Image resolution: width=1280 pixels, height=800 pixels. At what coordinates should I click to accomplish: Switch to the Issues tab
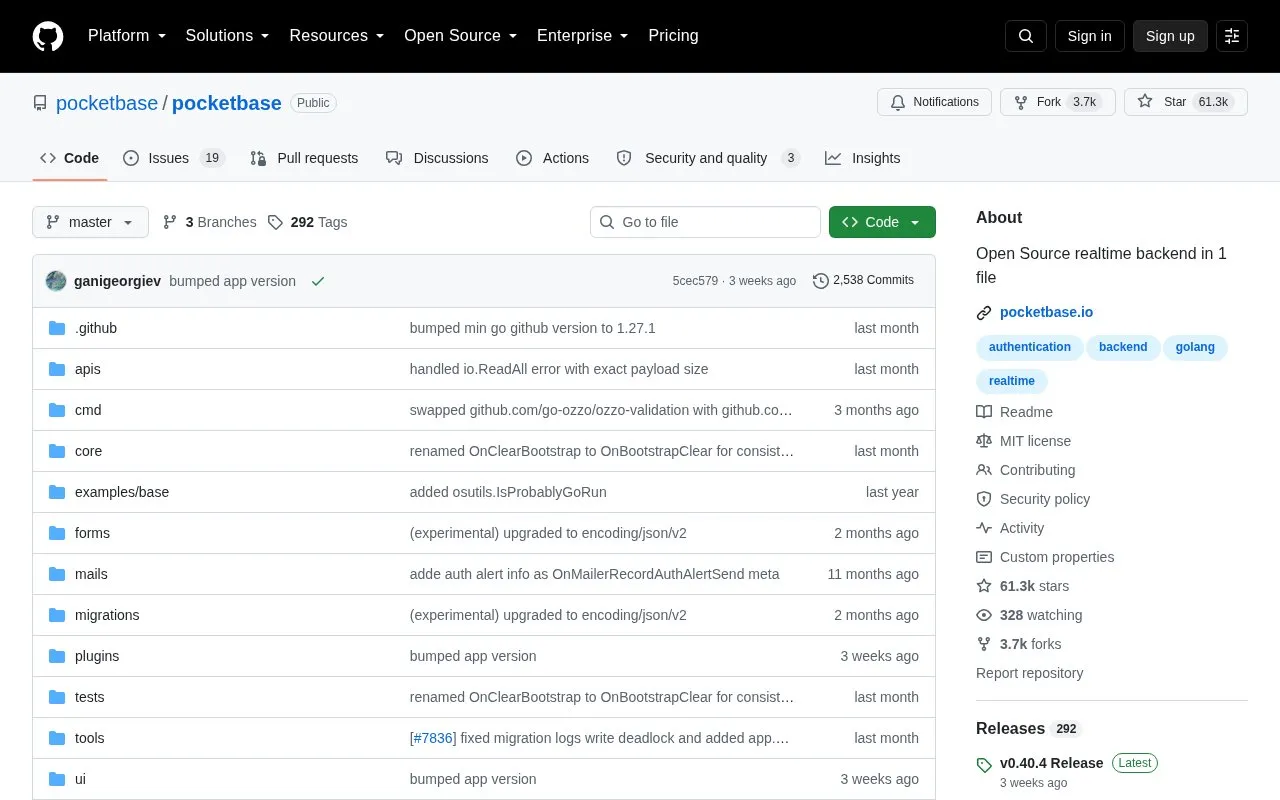(174, 158)
